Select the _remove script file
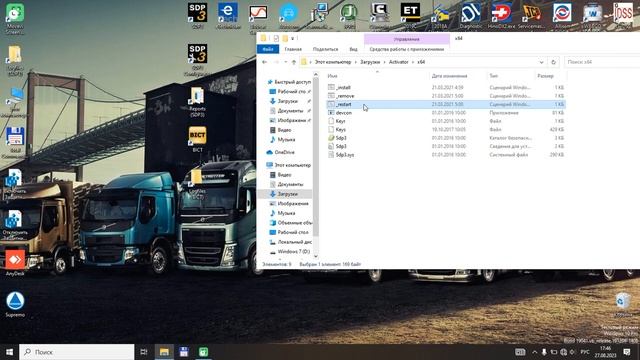640x360 pixels. (x=446, y=96)
